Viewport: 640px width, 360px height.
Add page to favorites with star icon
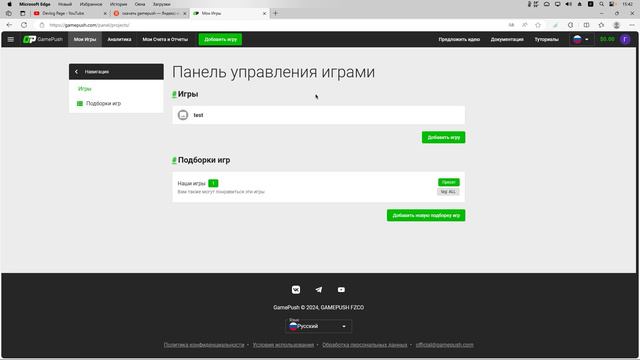pyautogui.click(x=538, y=25)
